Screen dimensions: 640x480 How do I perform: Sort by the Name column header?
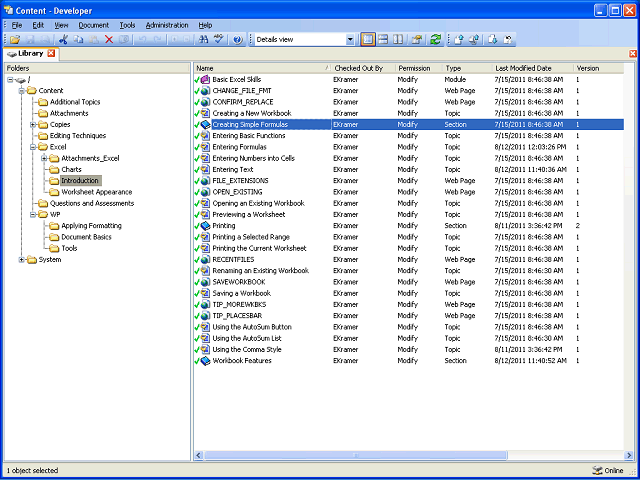[262, 69]
